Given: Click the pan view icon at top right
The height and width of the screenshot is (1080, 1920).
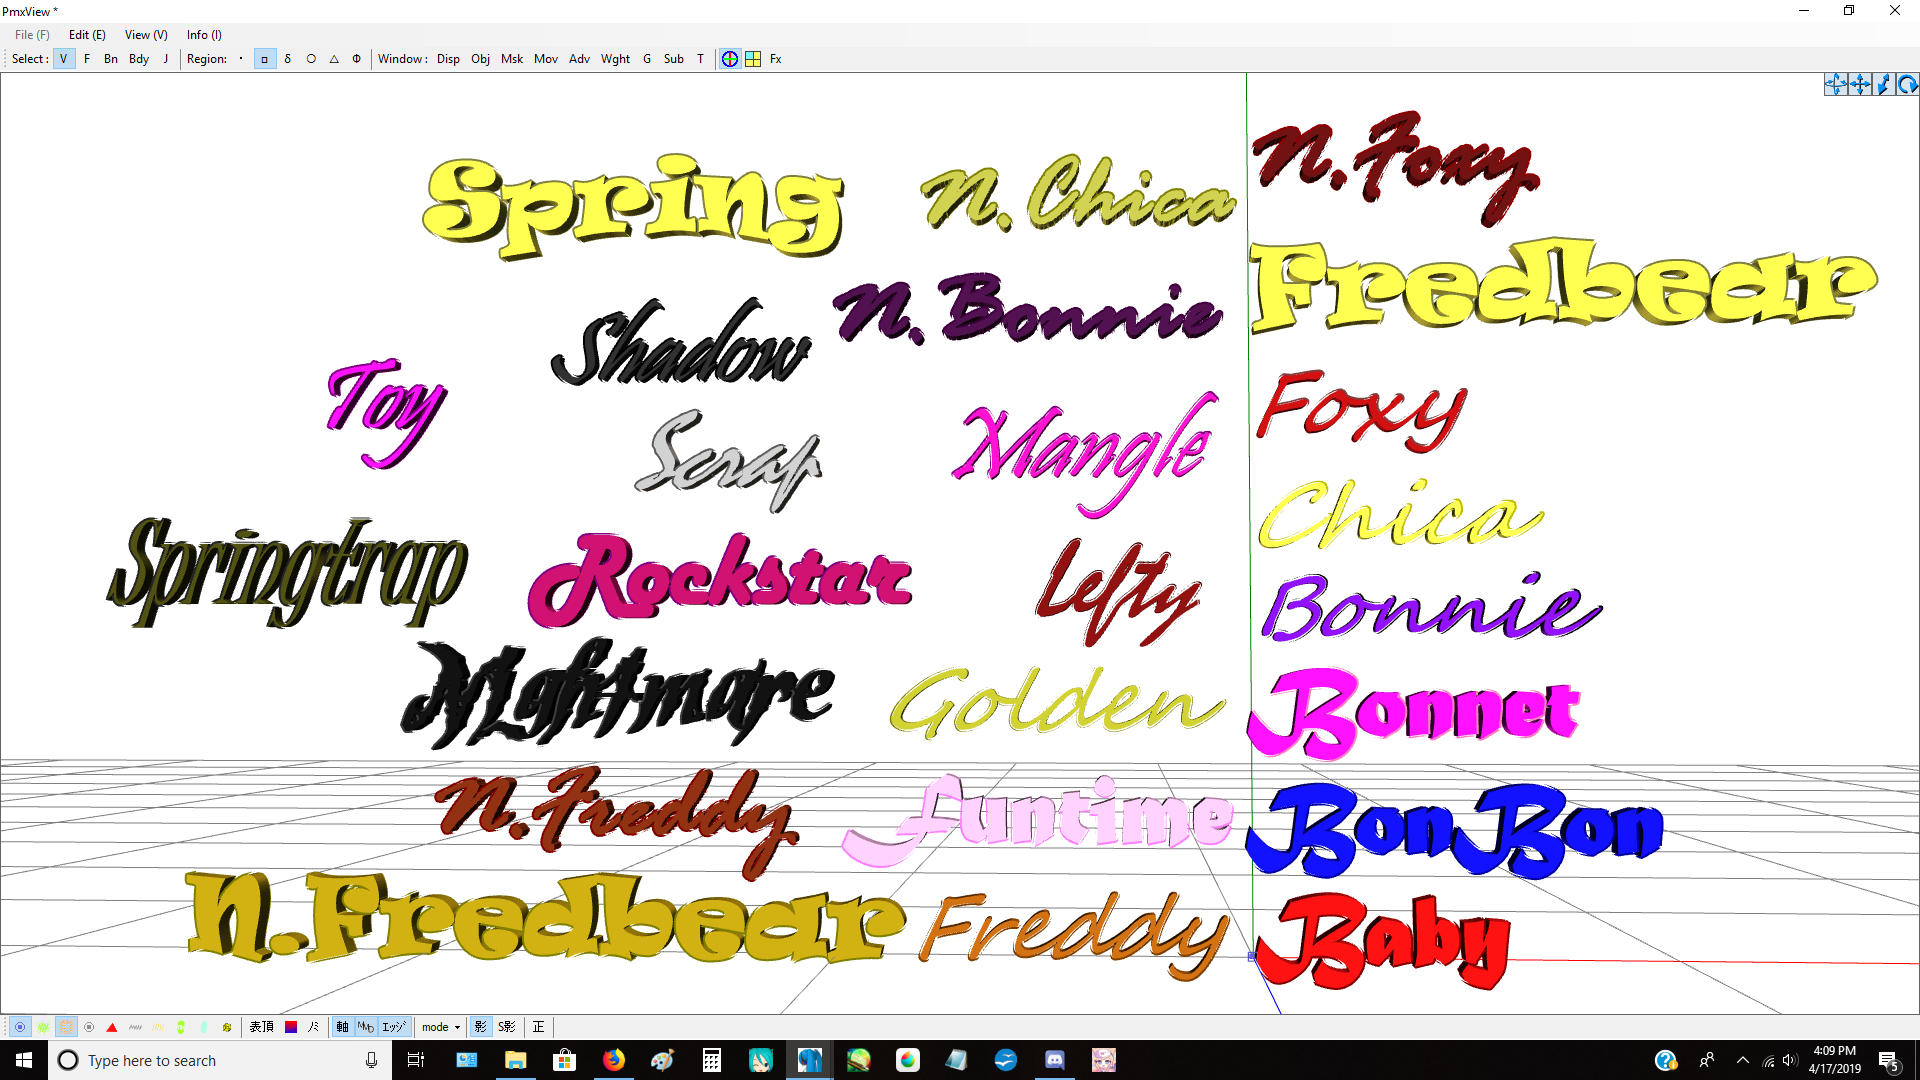Looking at the screenshot, I should point(1858,85).
